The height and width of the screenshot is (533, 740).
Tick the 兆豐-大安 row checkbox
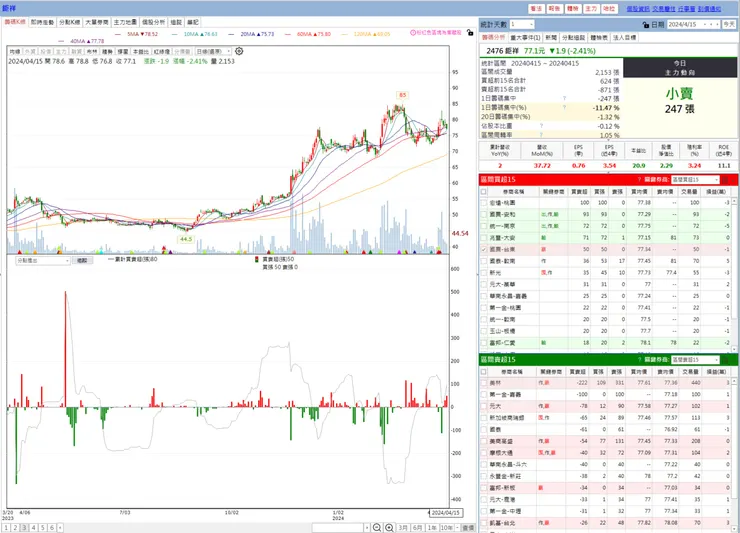coord(483,237)
